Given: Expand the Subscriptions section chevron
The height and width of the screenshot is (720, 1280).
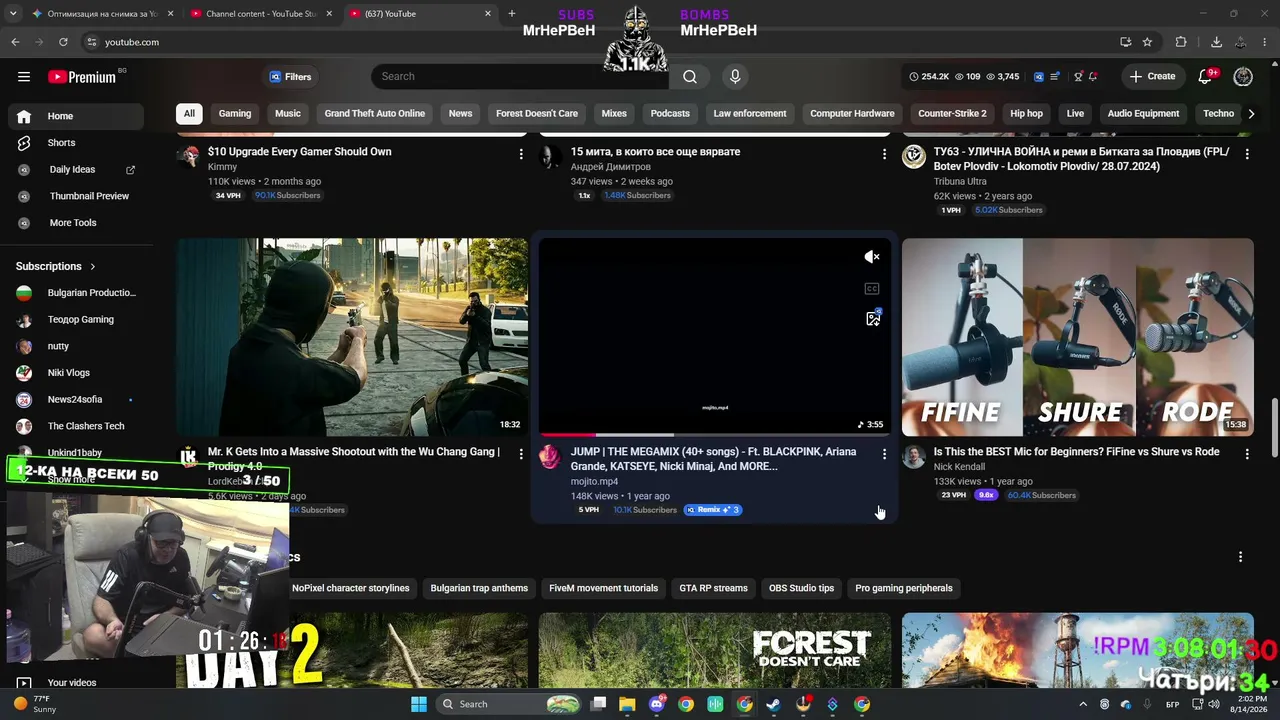Looking at the screenshot, I should pyautogui.click(x=93, y=267).
